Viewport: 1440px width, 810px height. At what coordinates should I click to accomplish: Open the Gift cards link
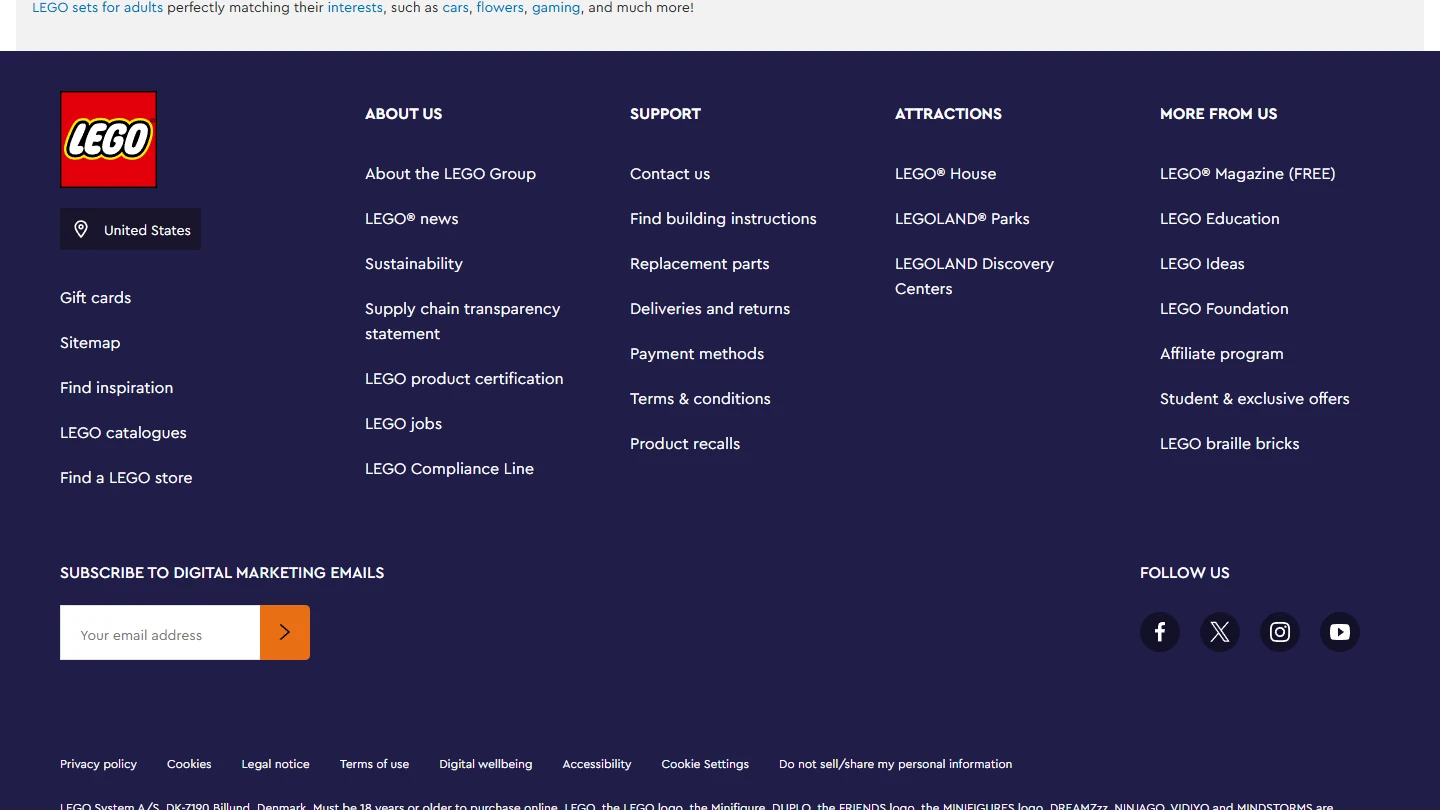point(95,298)
